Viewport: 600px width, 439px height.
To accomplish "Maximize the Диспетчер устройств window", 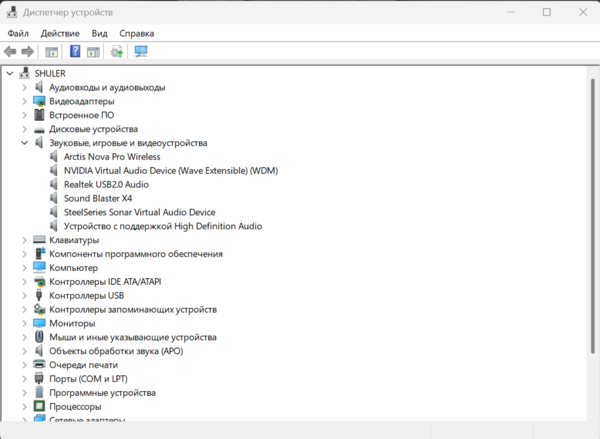I will (547, 12).
